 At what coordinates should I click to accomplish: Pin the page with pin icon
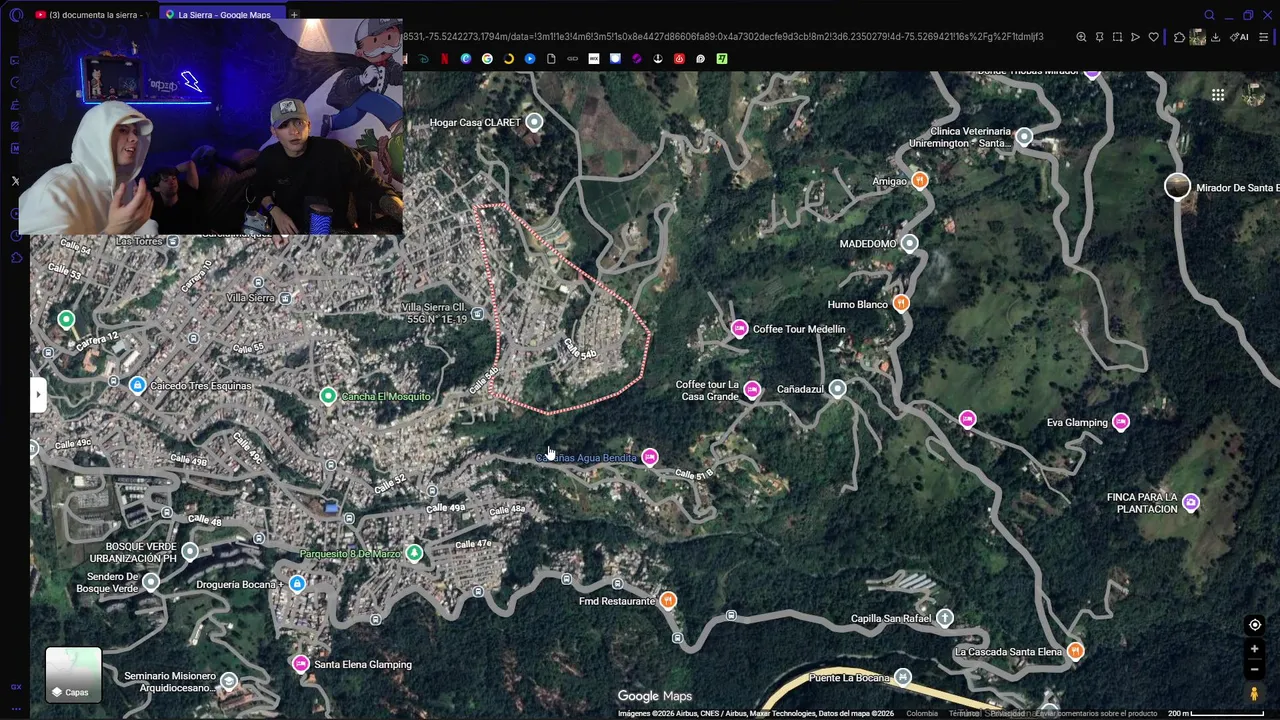[1099, 37]
